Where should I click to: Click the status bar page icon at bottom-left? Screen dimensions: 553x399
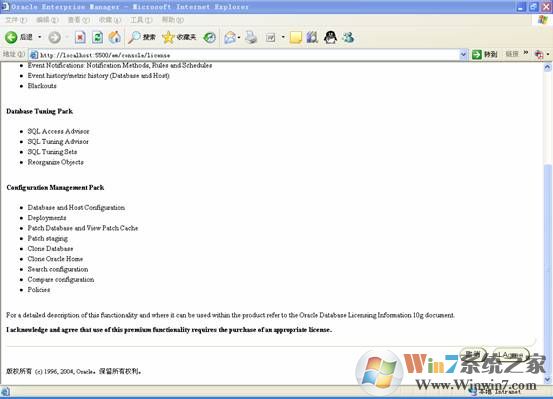[x=5, y=392]
